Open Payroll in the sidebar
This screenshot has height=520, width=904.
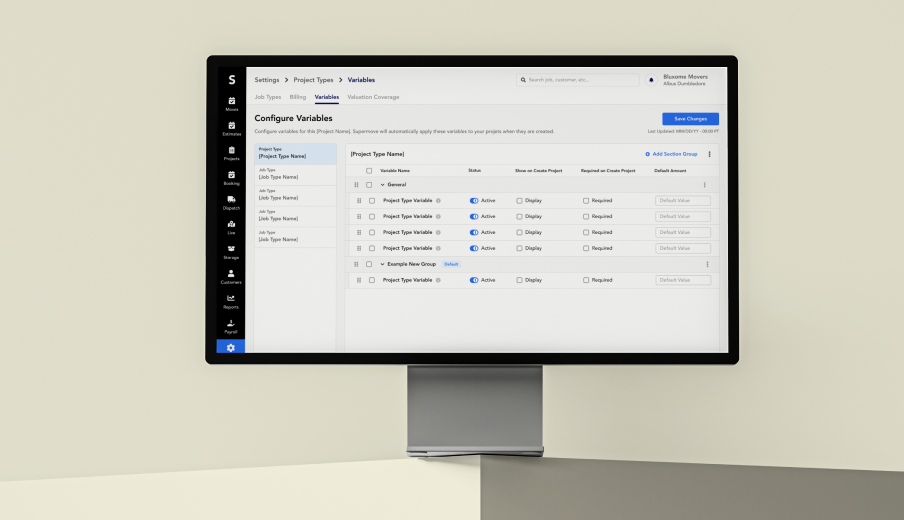(x=231, y=326)
